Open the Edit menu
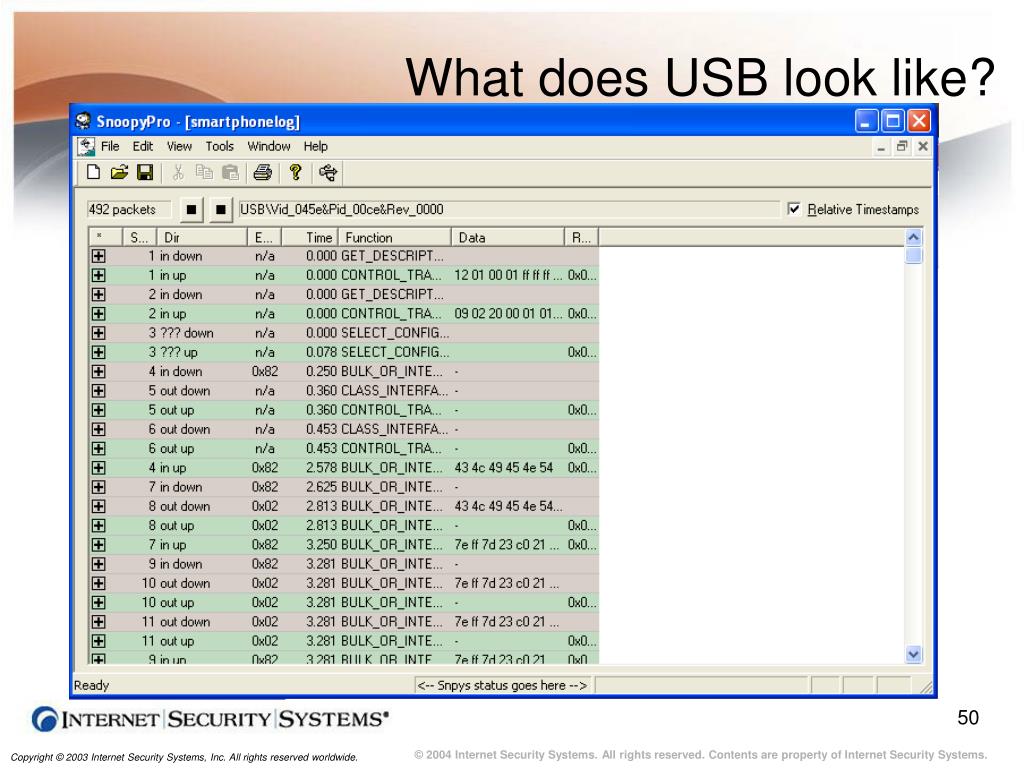The image size is (1024, 768). [142, 146]
